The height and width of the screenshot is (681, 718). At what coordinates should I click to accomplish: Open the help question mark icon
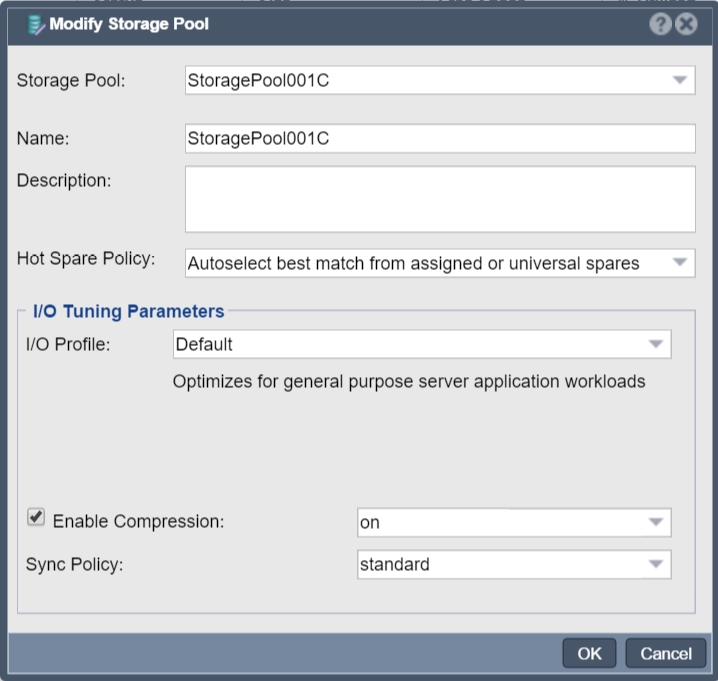click(660, 24)
